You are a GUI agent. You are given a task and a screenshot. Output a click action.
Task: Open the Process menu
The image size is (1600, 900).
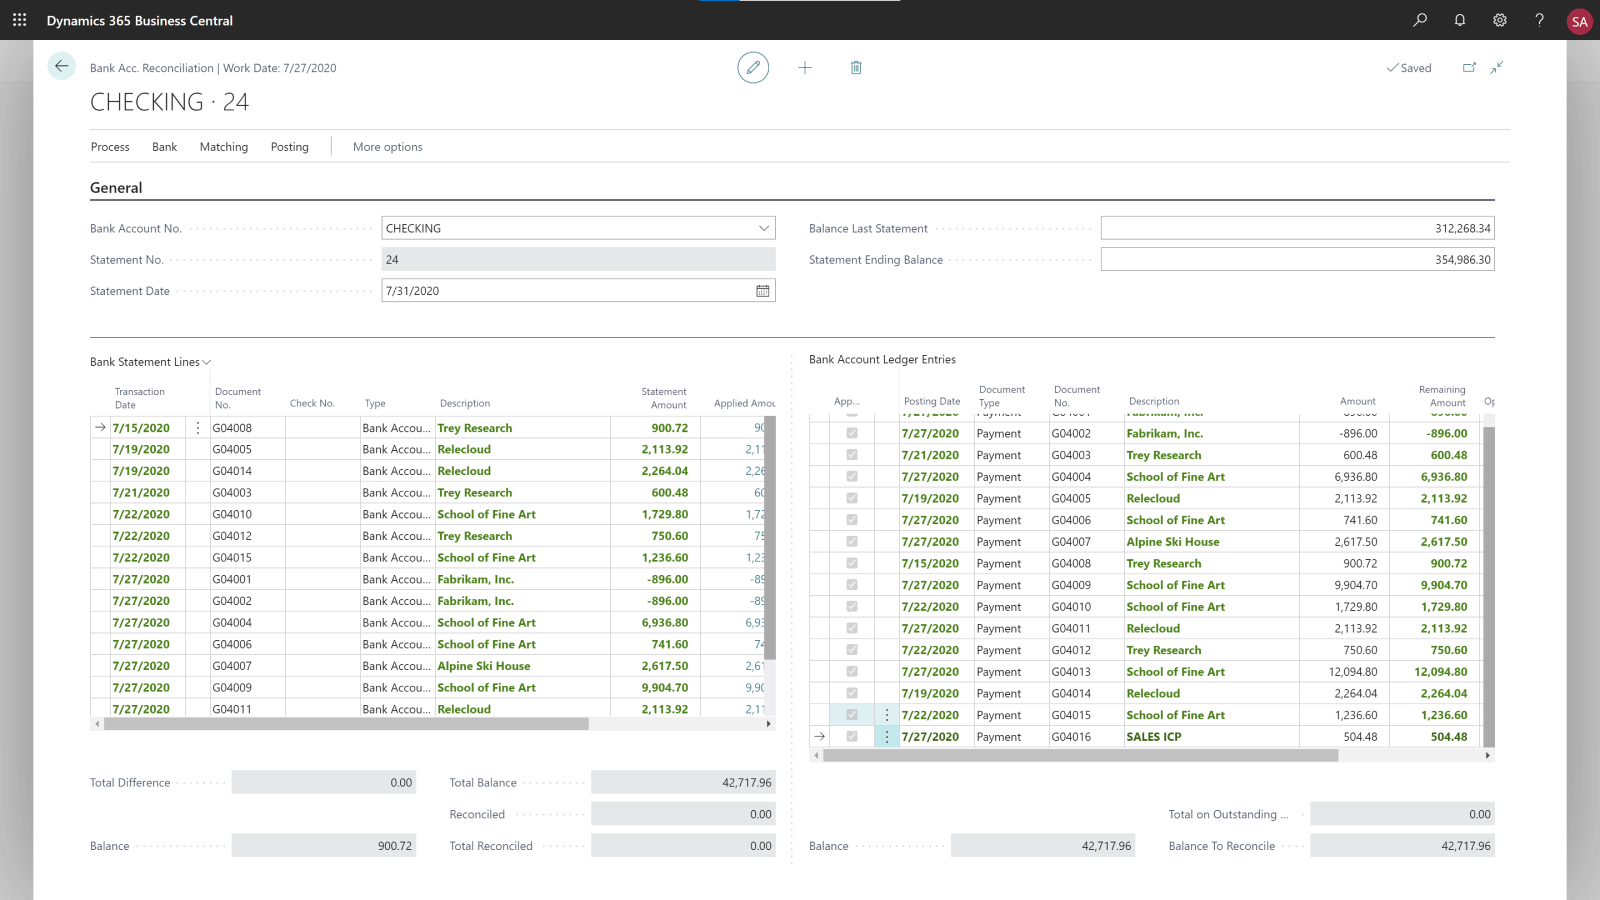pos(110,147)
